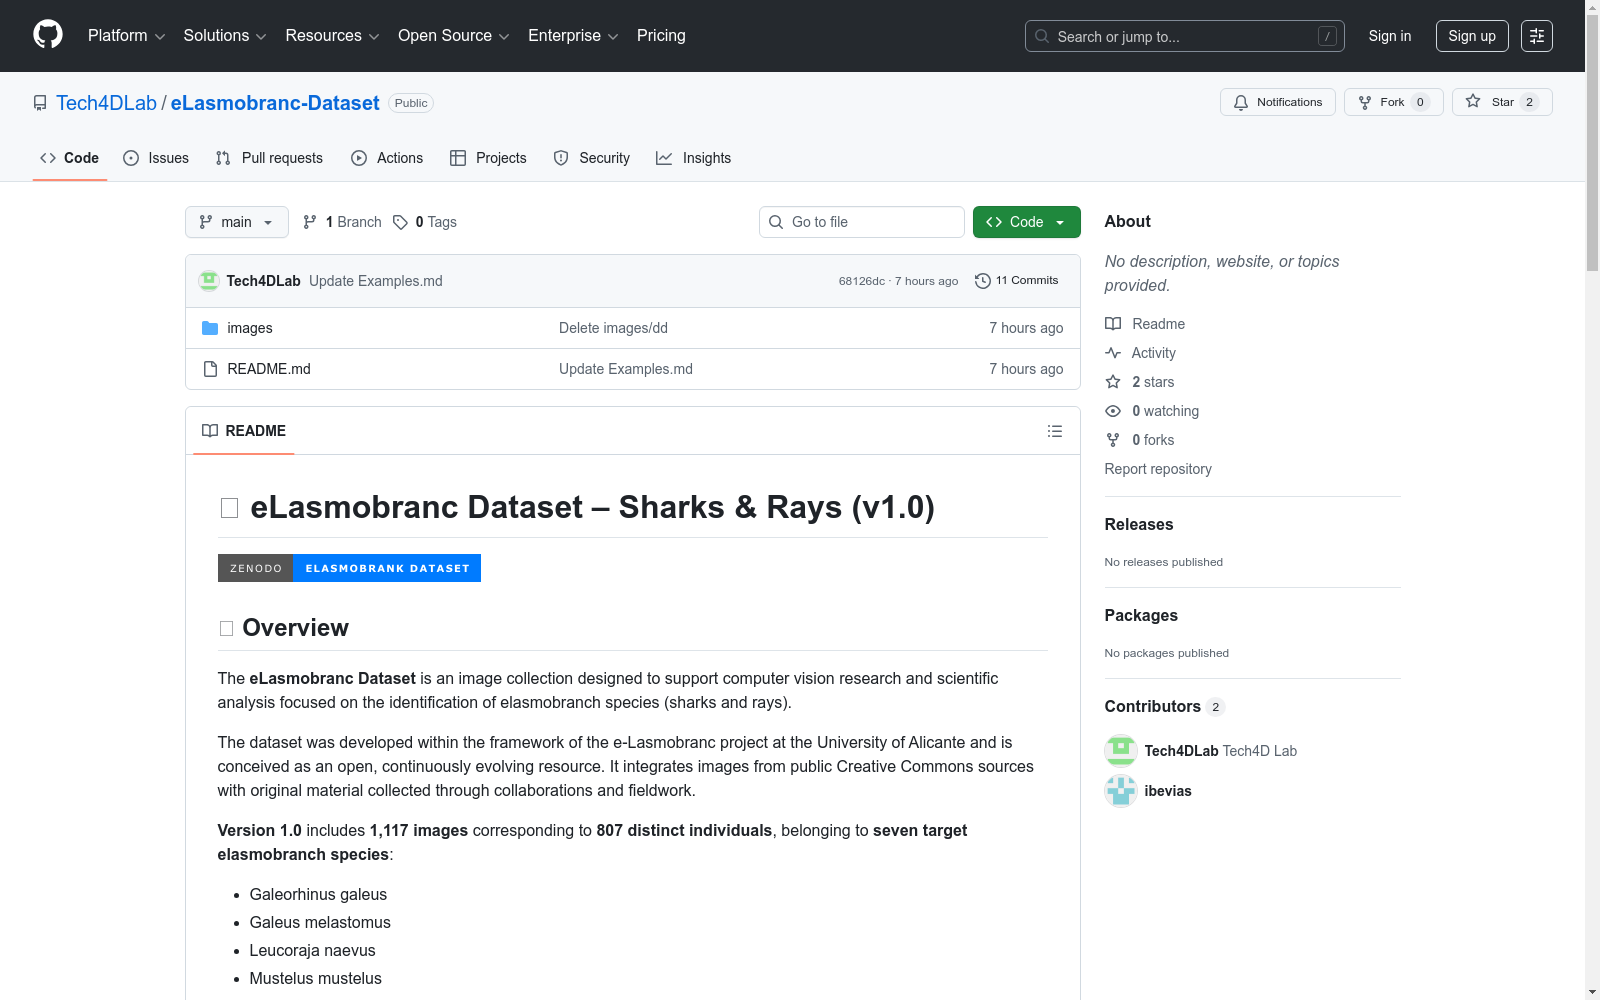Switch to the Issues tab

point(156,158)
